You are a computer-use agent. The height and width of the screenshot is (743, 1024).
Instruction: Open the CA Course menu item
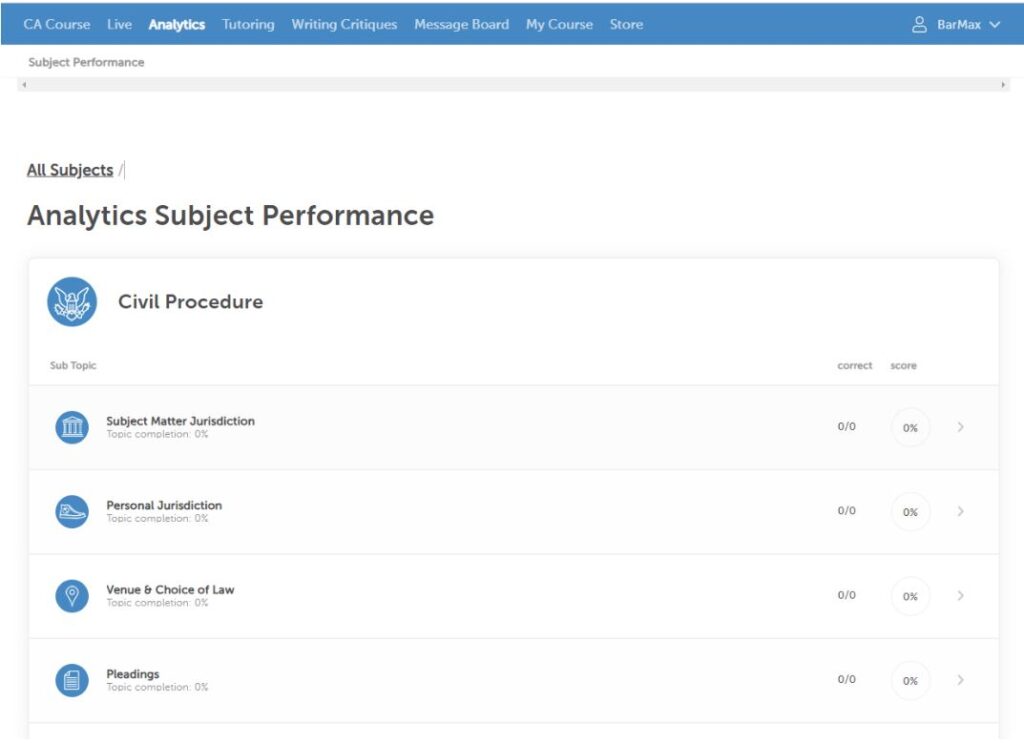click(57, 24)
